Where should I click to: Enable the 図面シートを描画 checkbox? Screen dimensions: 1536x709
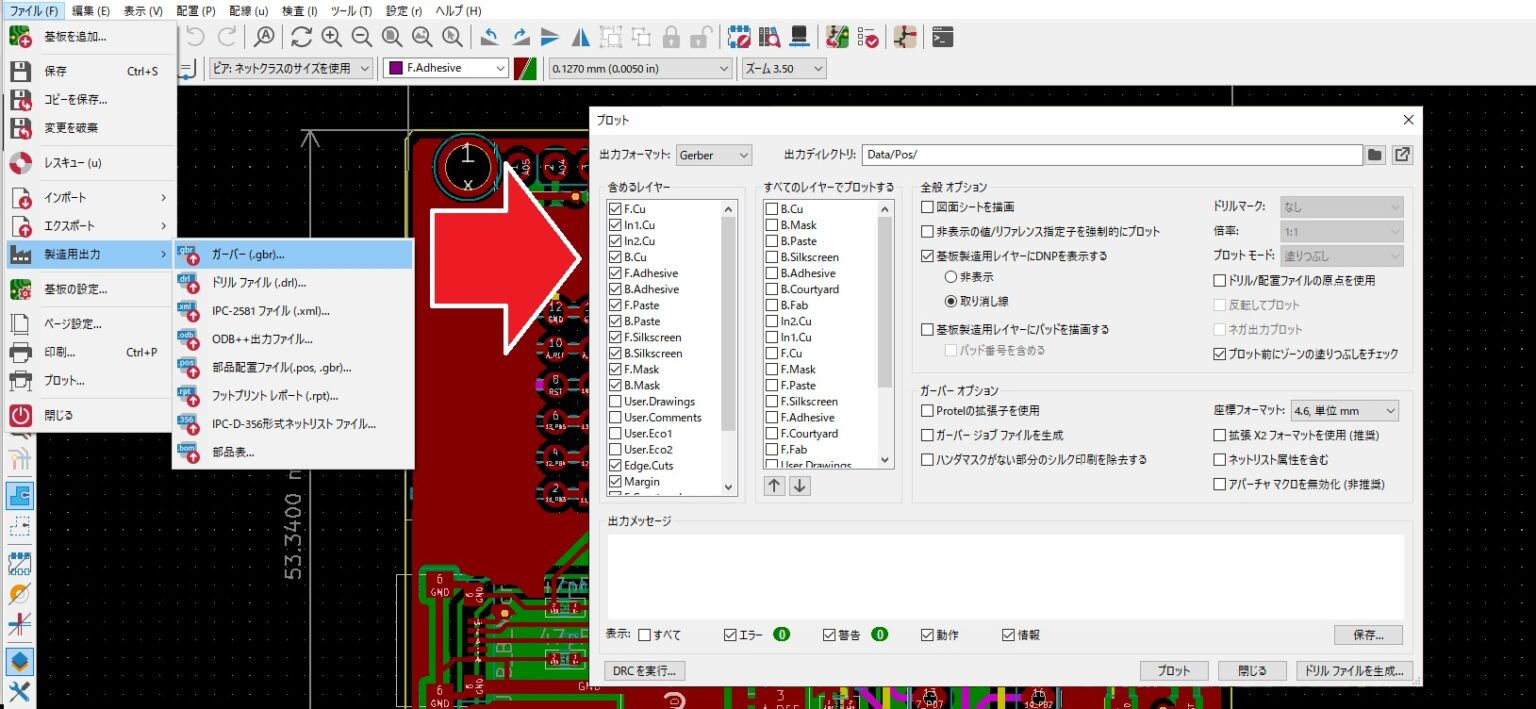pyautogui.click(x=928, y=206)
